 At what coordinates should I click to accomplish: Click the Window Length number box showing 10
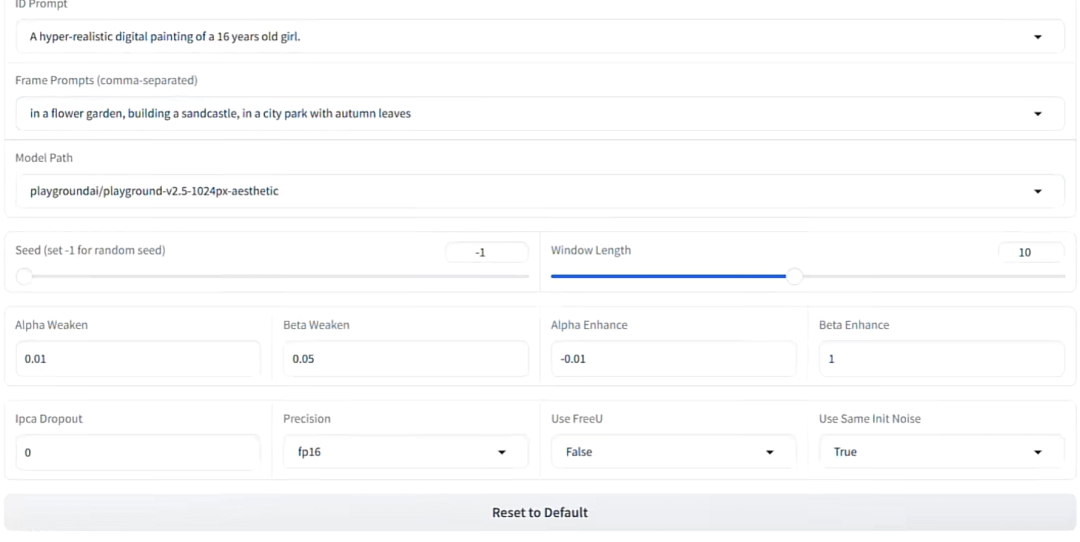point(1031,252)
